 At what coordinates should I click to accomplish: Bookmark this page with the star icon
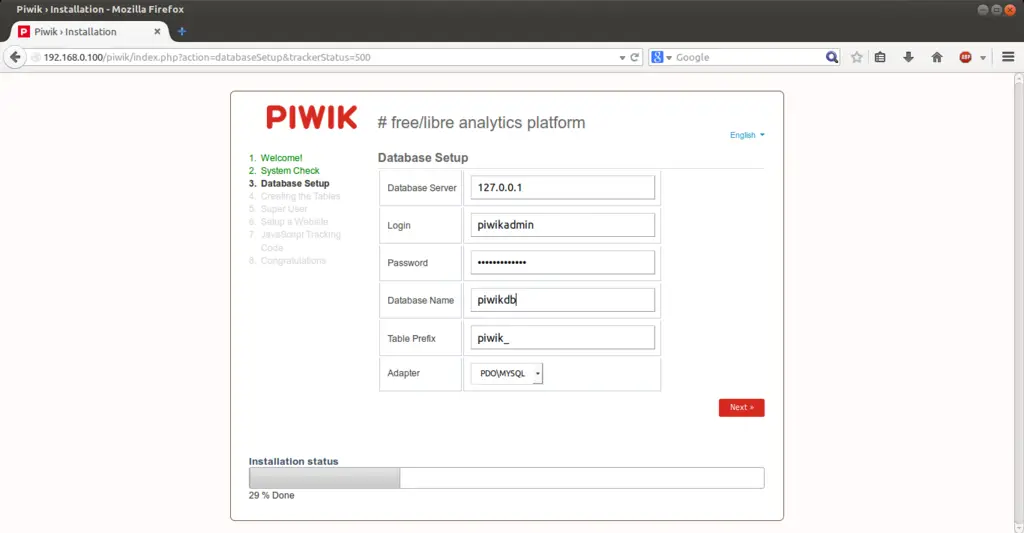pyautogui.click(x=857, y=57)
